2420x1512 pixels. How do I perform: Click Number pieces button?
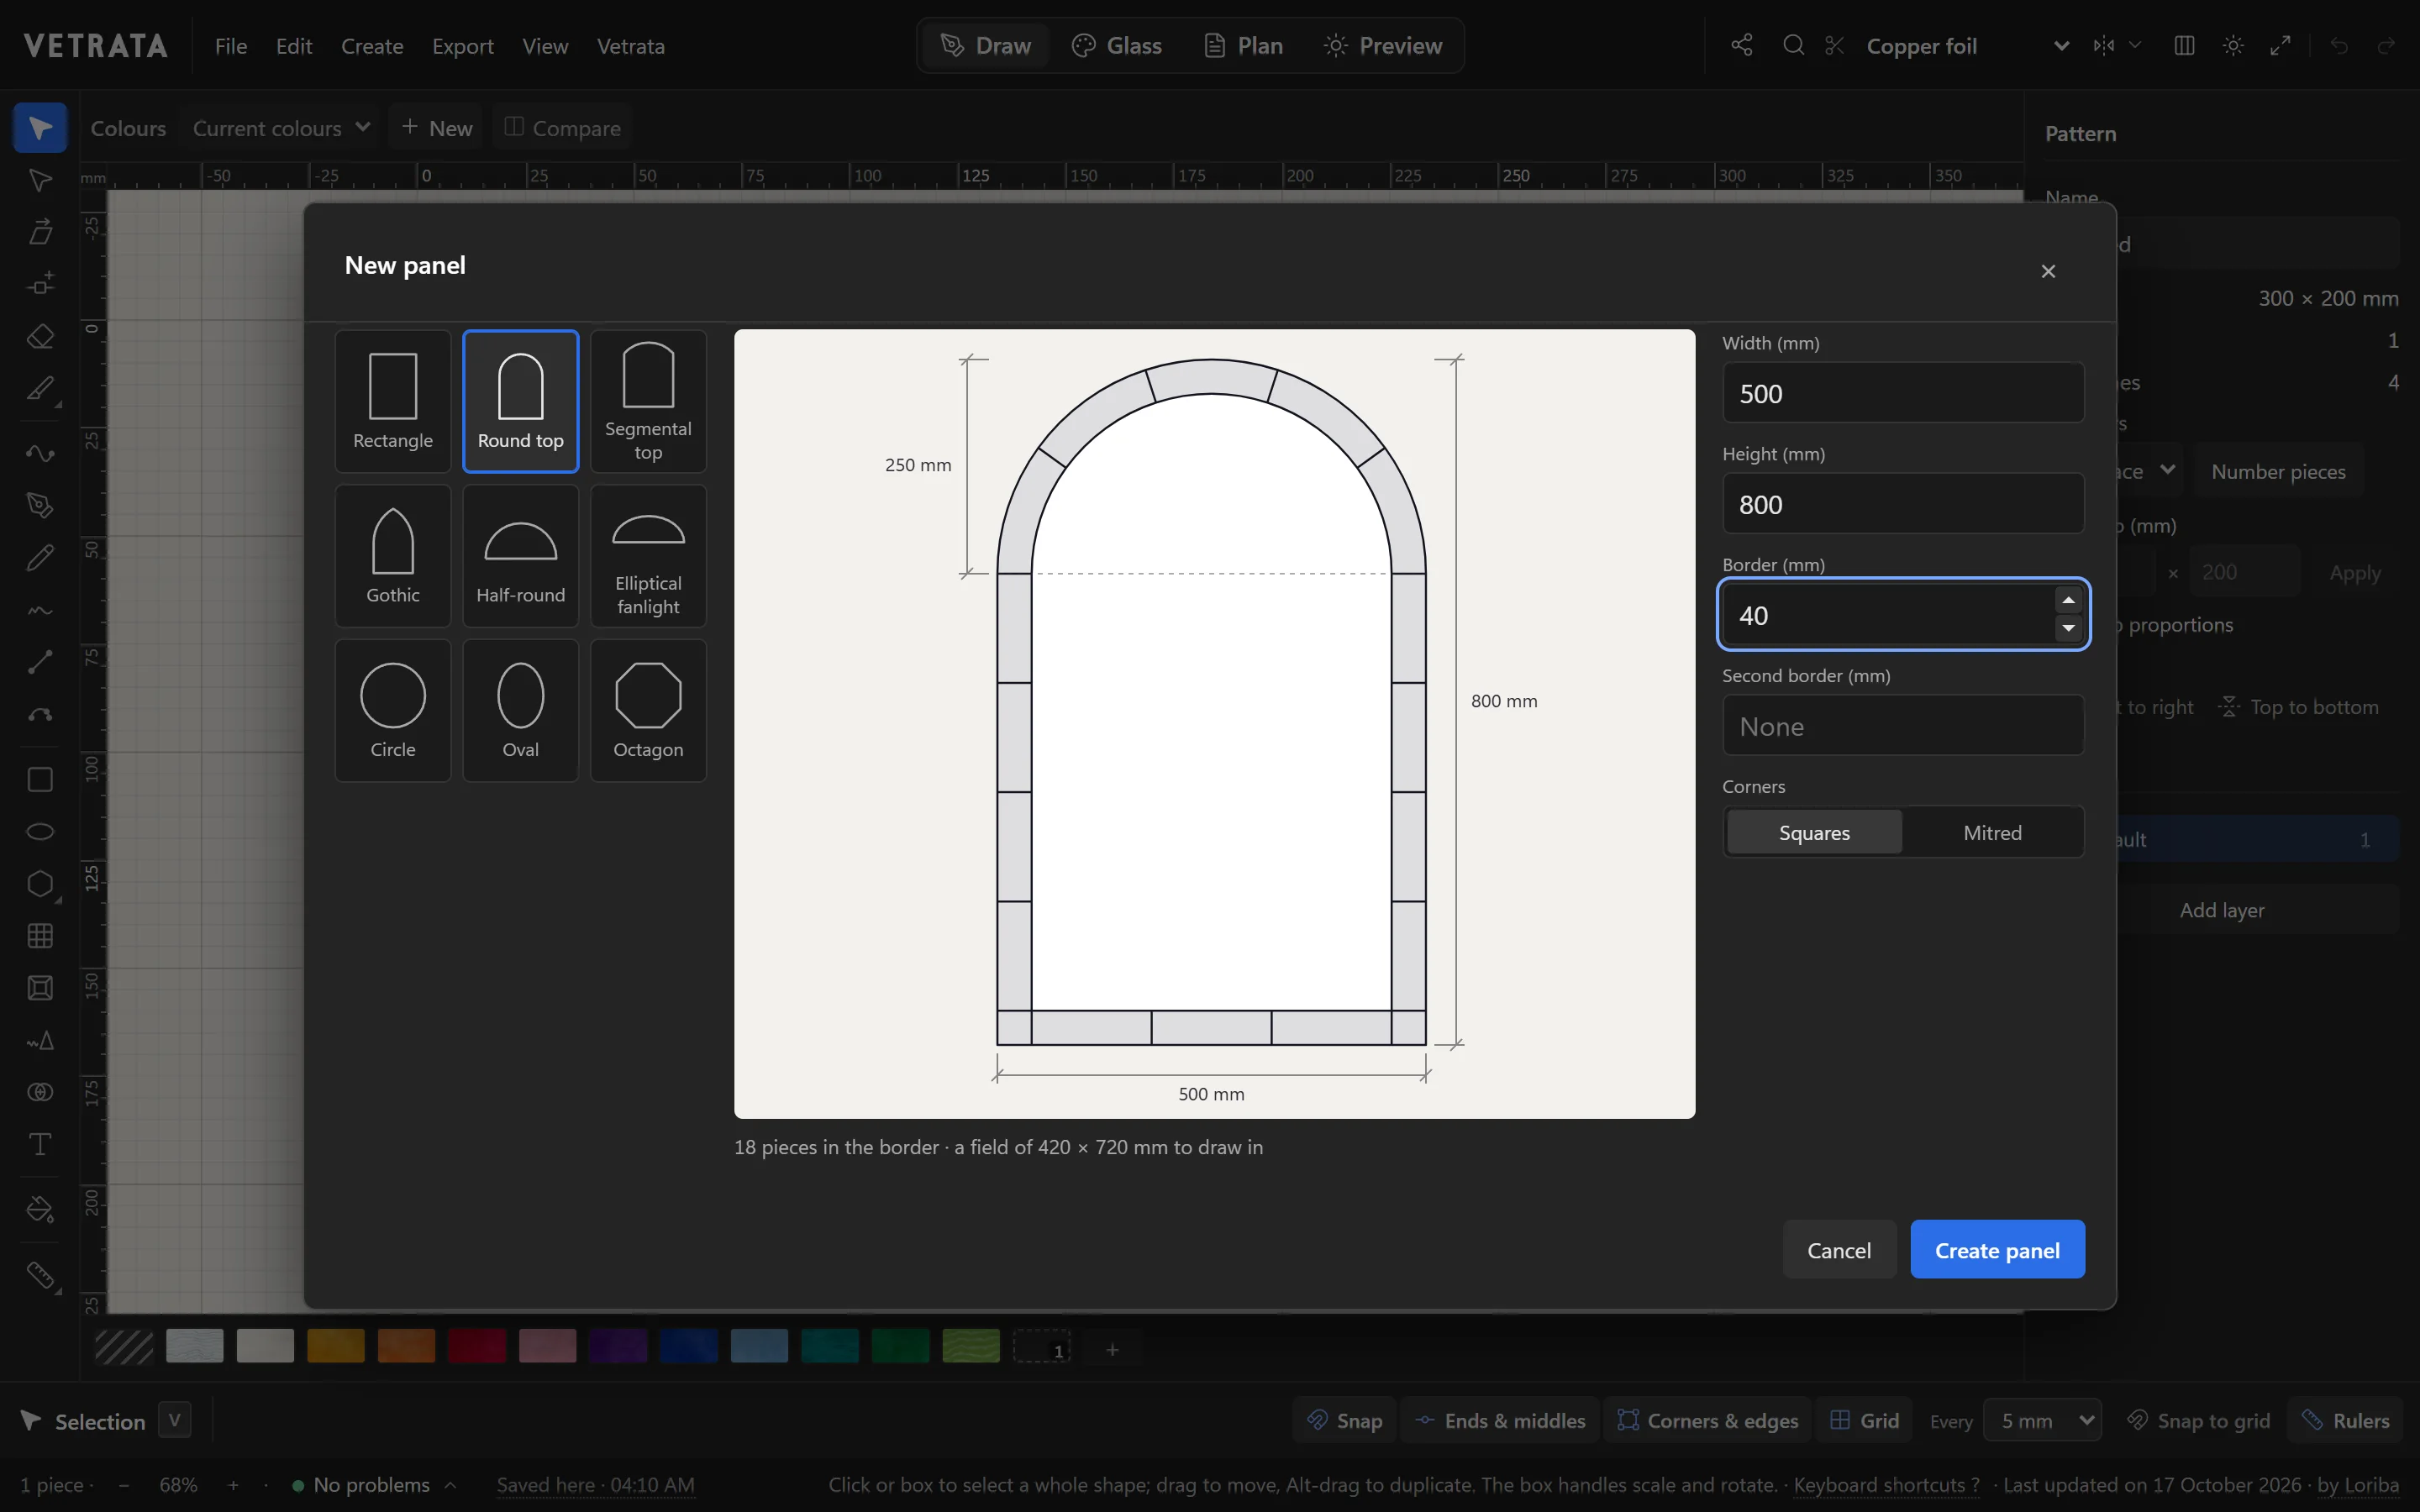coord(2278,471)
